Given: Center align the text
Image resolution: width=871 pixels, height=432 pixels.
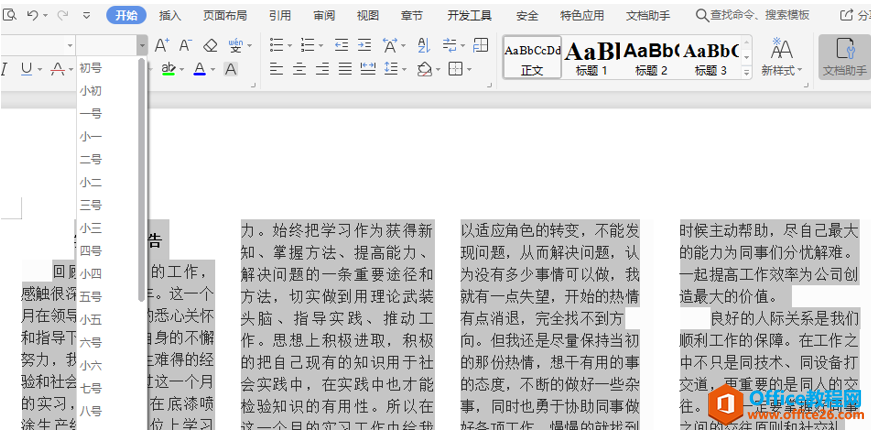Looking at the screenshot, I should pyautogui.click(x=299, y=69).
